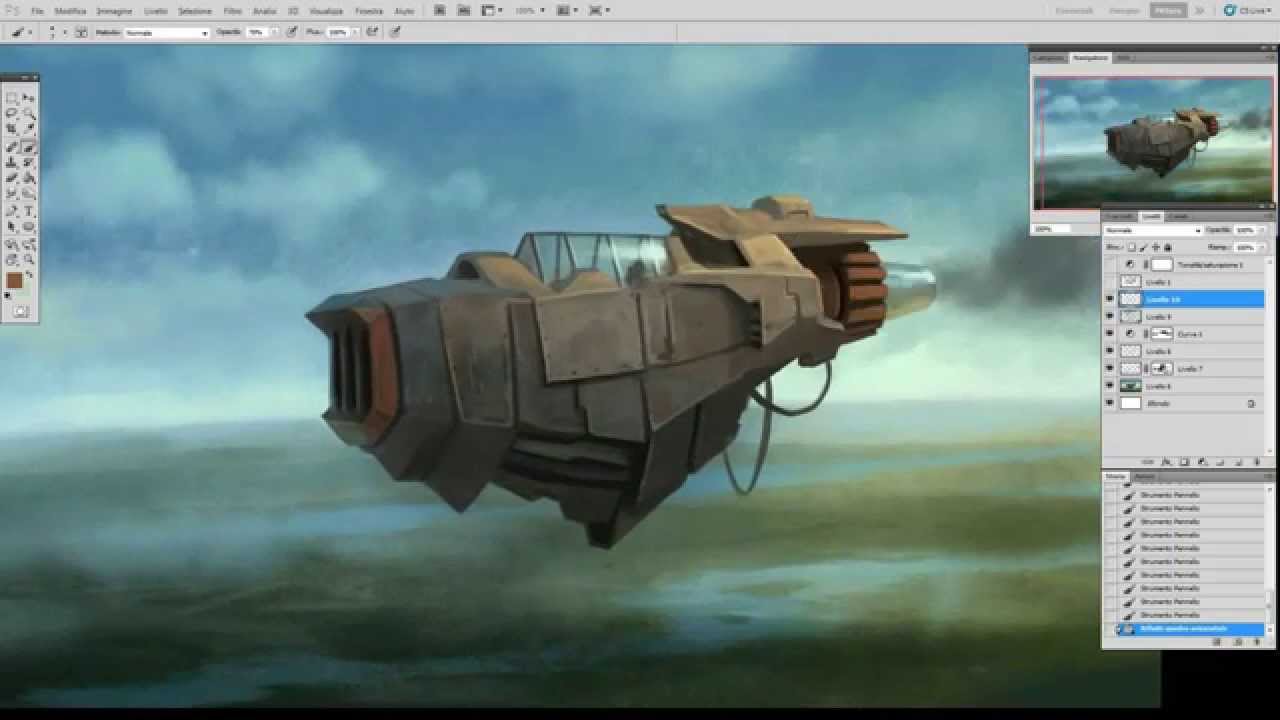This screenshot has width=1280, height=720.
Task: Show the Livello 1 layer
Action: pos(1109,282)
